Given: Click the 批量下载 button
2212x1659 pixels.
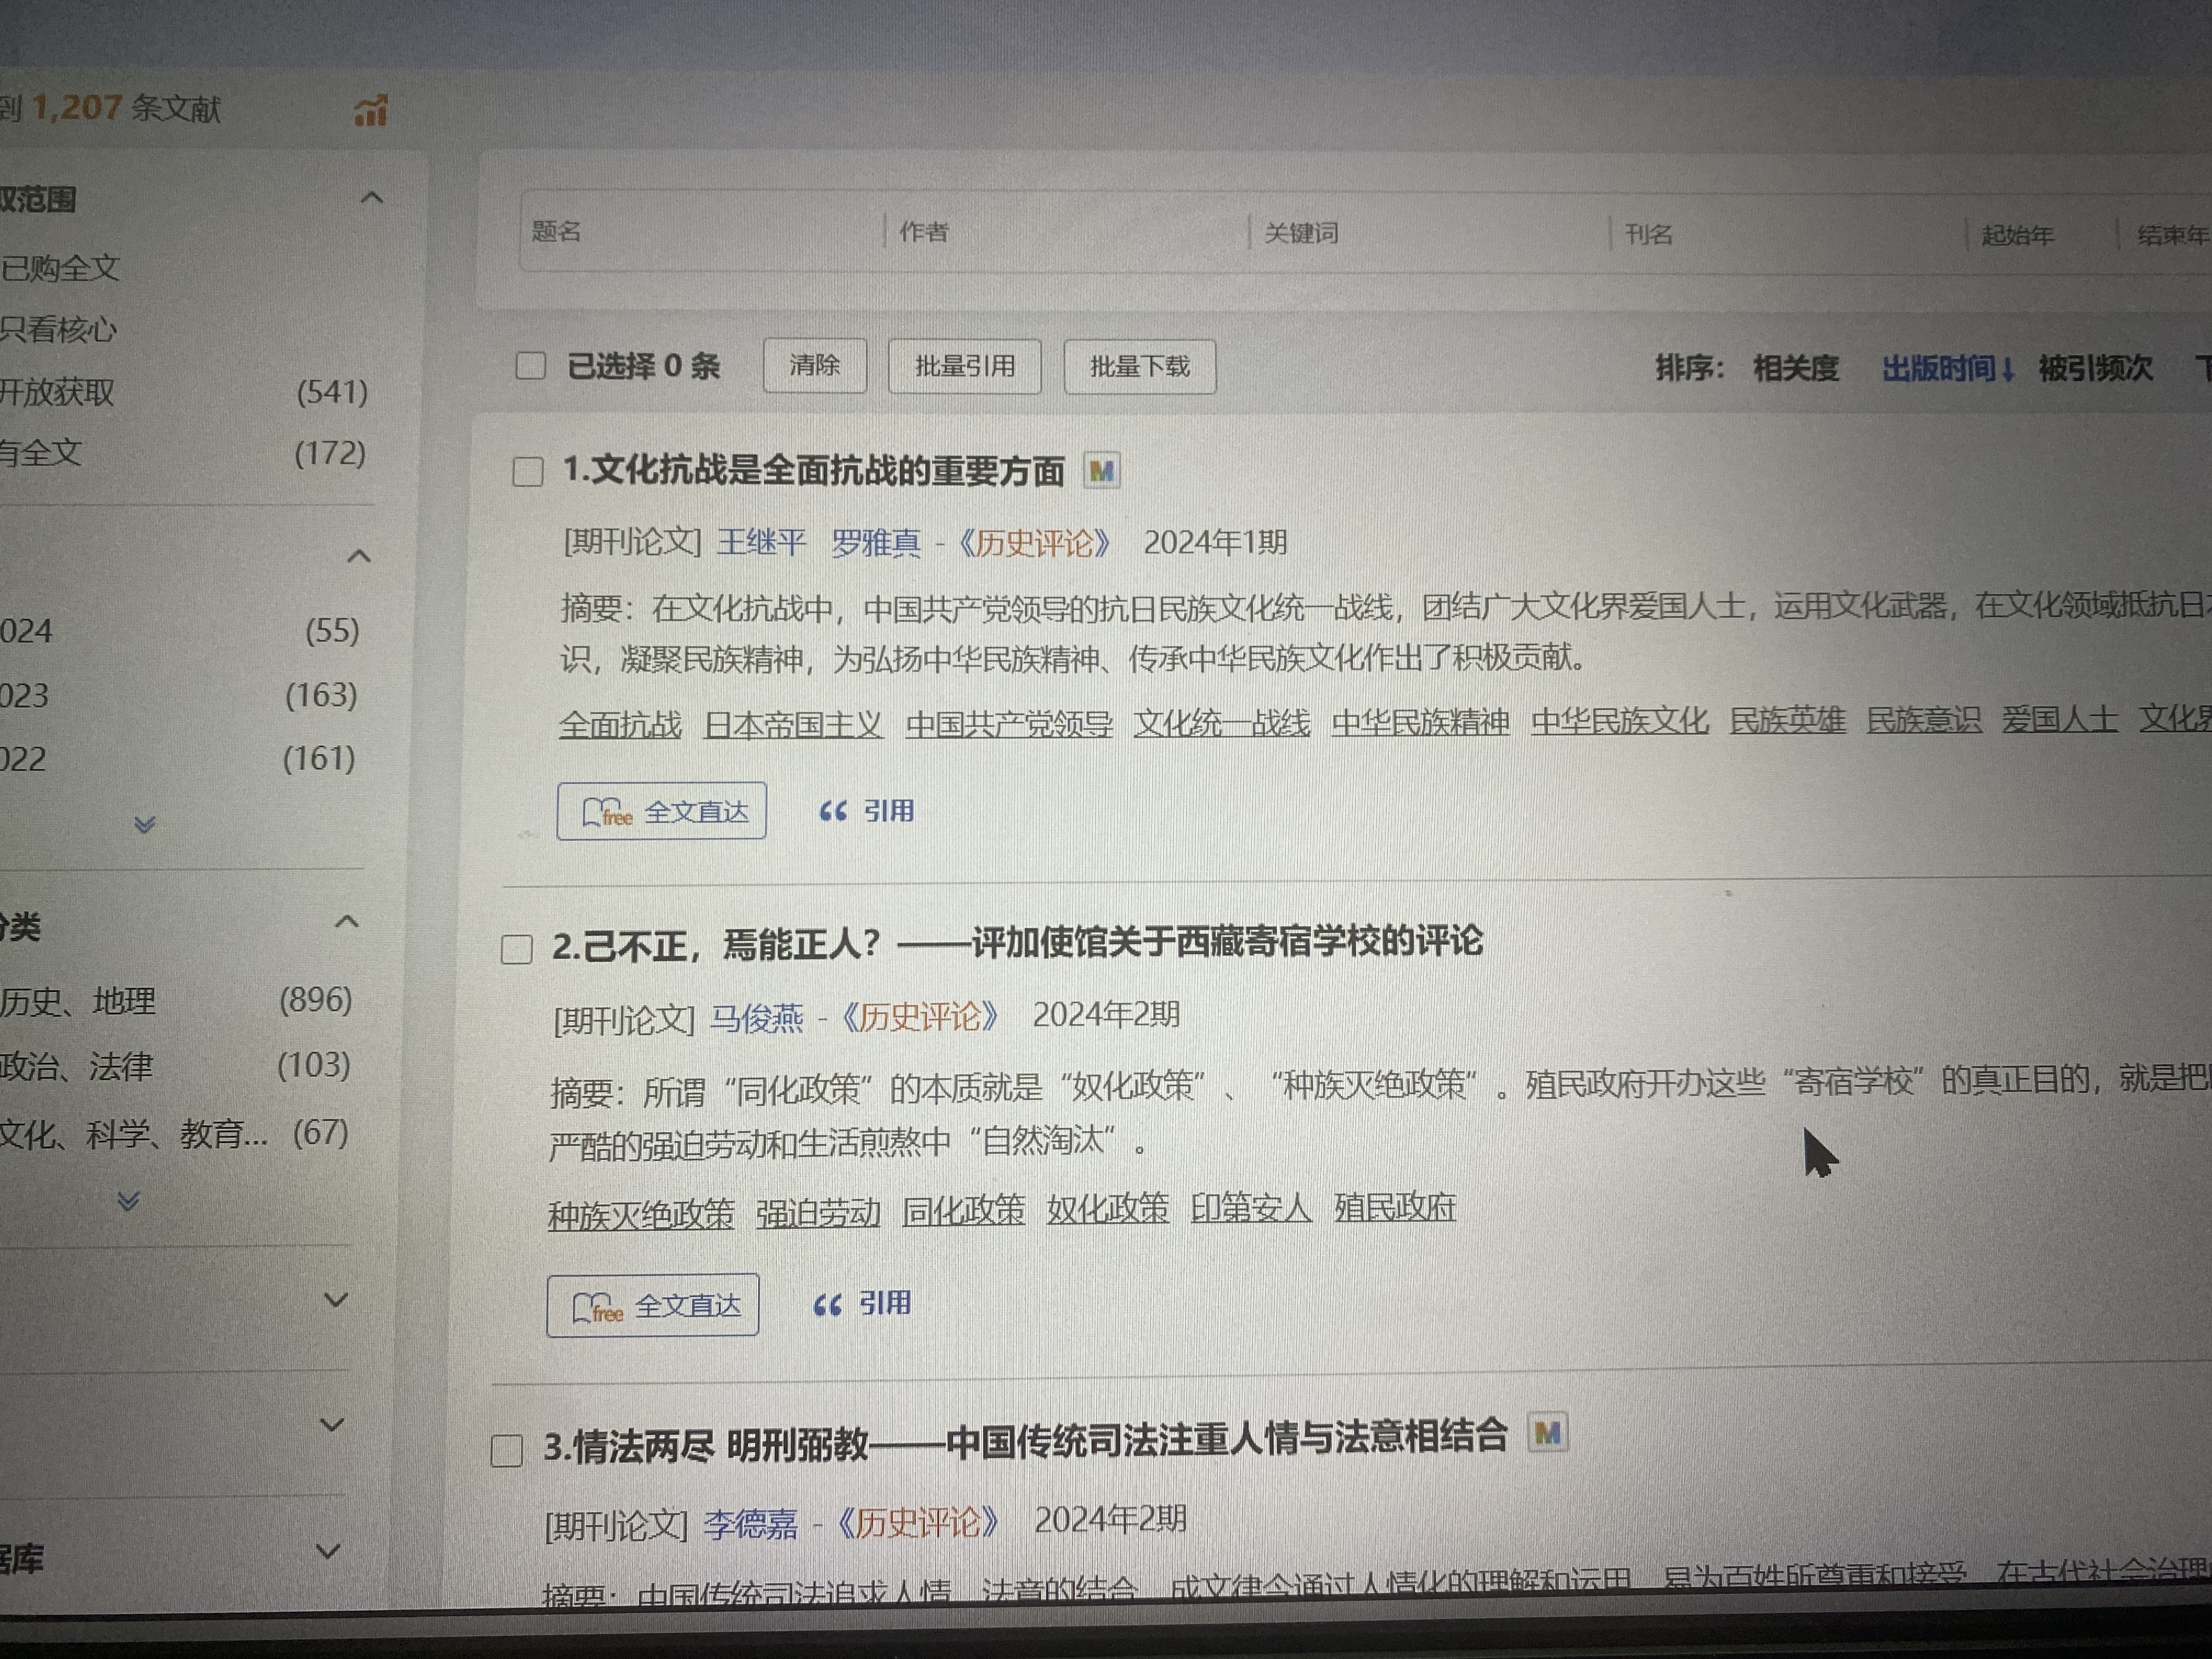Looking at the screenshot, I should tap(1139, 367).
